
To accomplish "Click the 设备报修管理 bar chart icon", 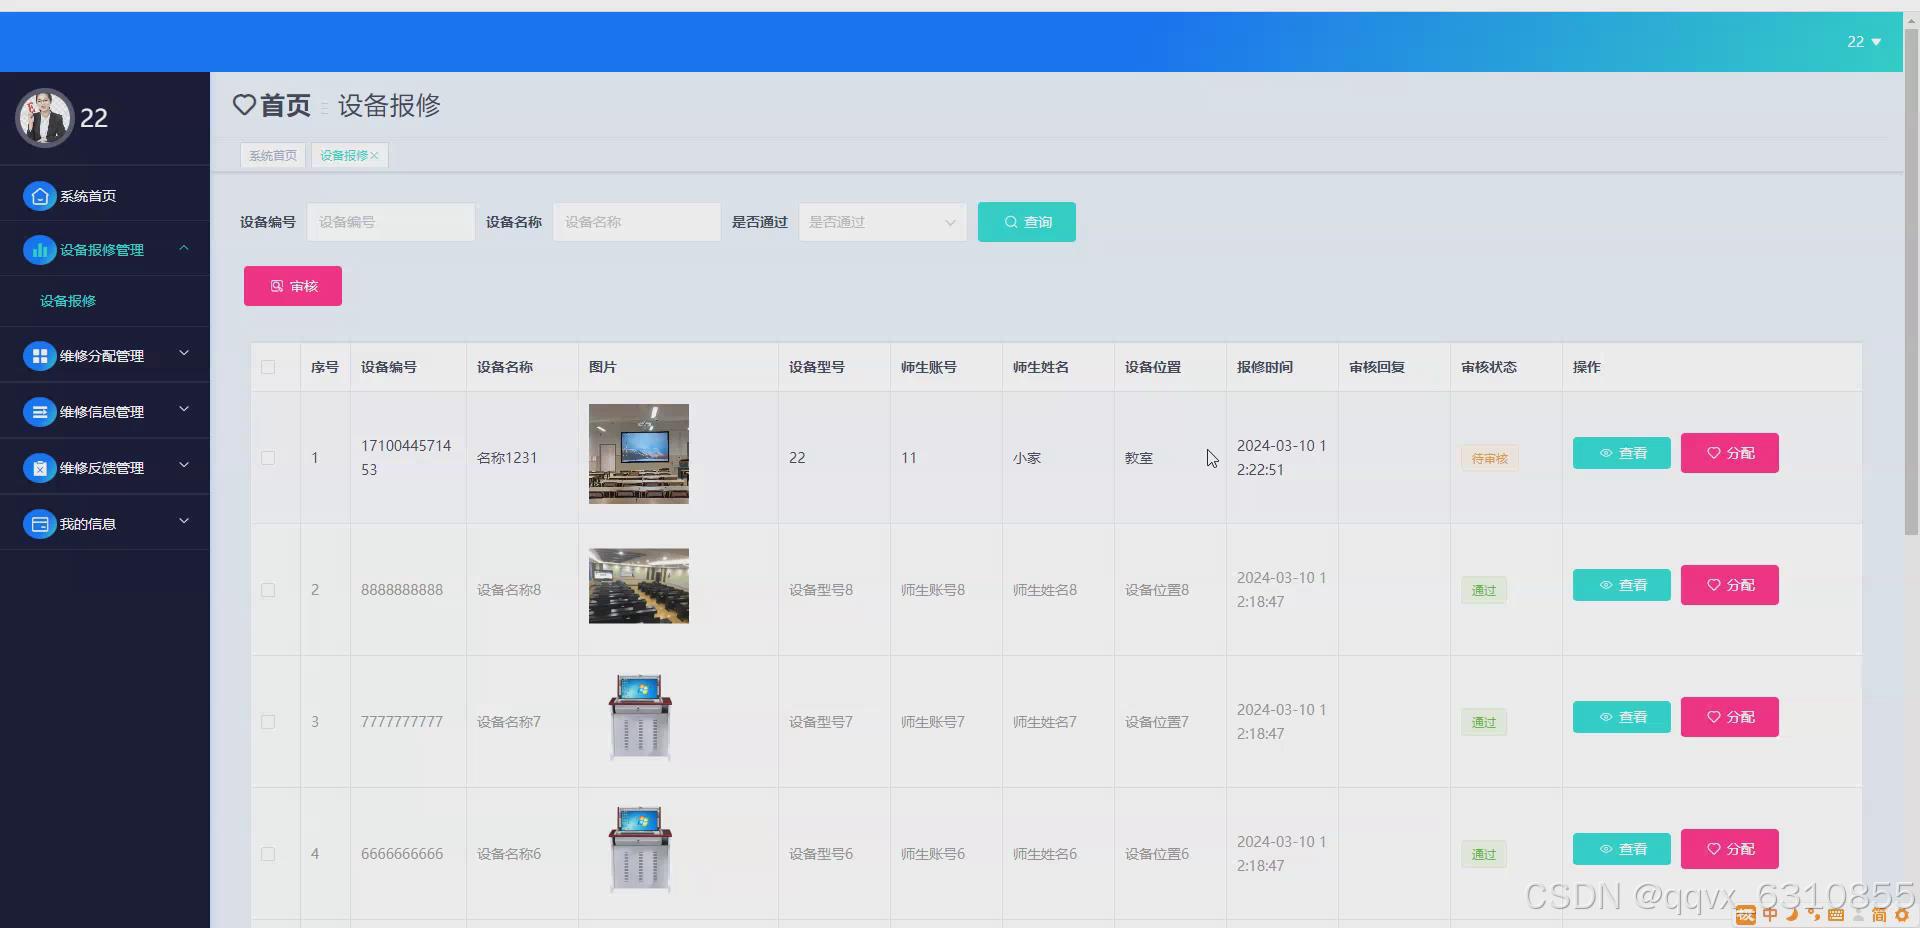I will (39, 250).
